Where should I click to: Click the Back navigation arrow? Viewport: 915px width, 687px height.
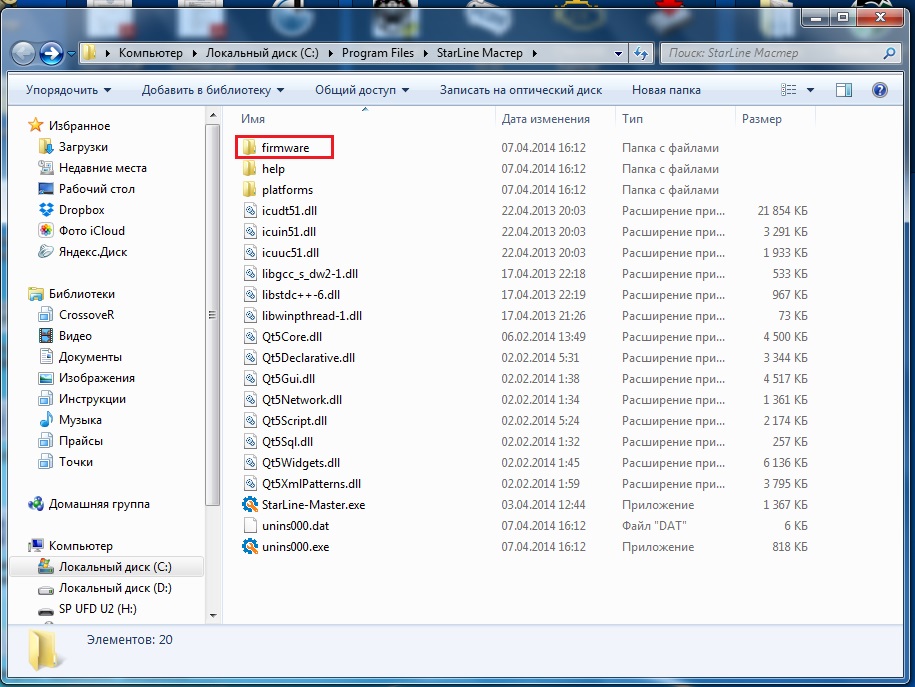click(x=25, y=53)
